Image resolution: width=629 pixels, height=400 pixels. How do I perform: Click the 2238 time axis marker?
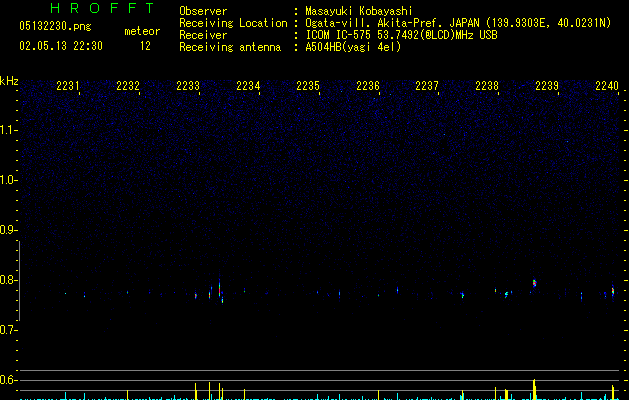(x=487, y=86)
